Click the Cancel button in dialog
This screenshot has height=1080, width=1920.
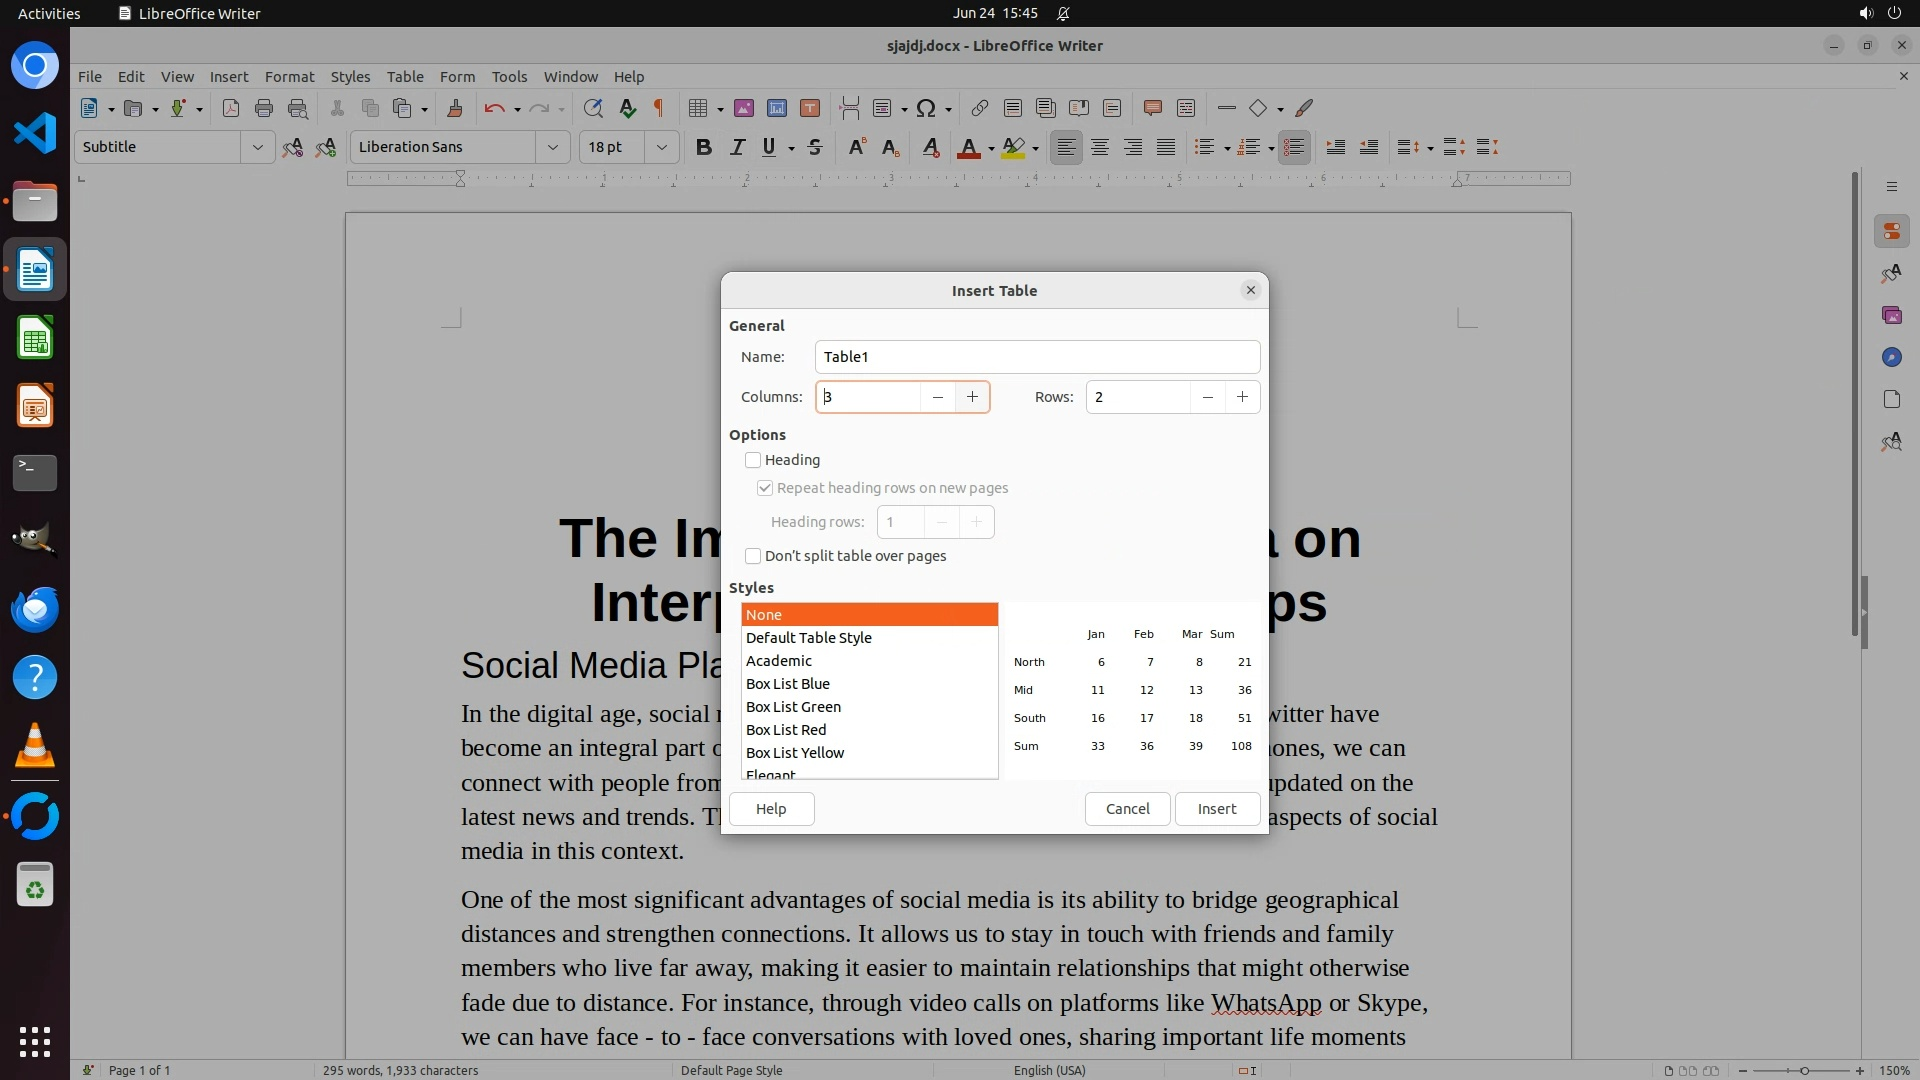pyautogui.click(x=1127, y=809)
